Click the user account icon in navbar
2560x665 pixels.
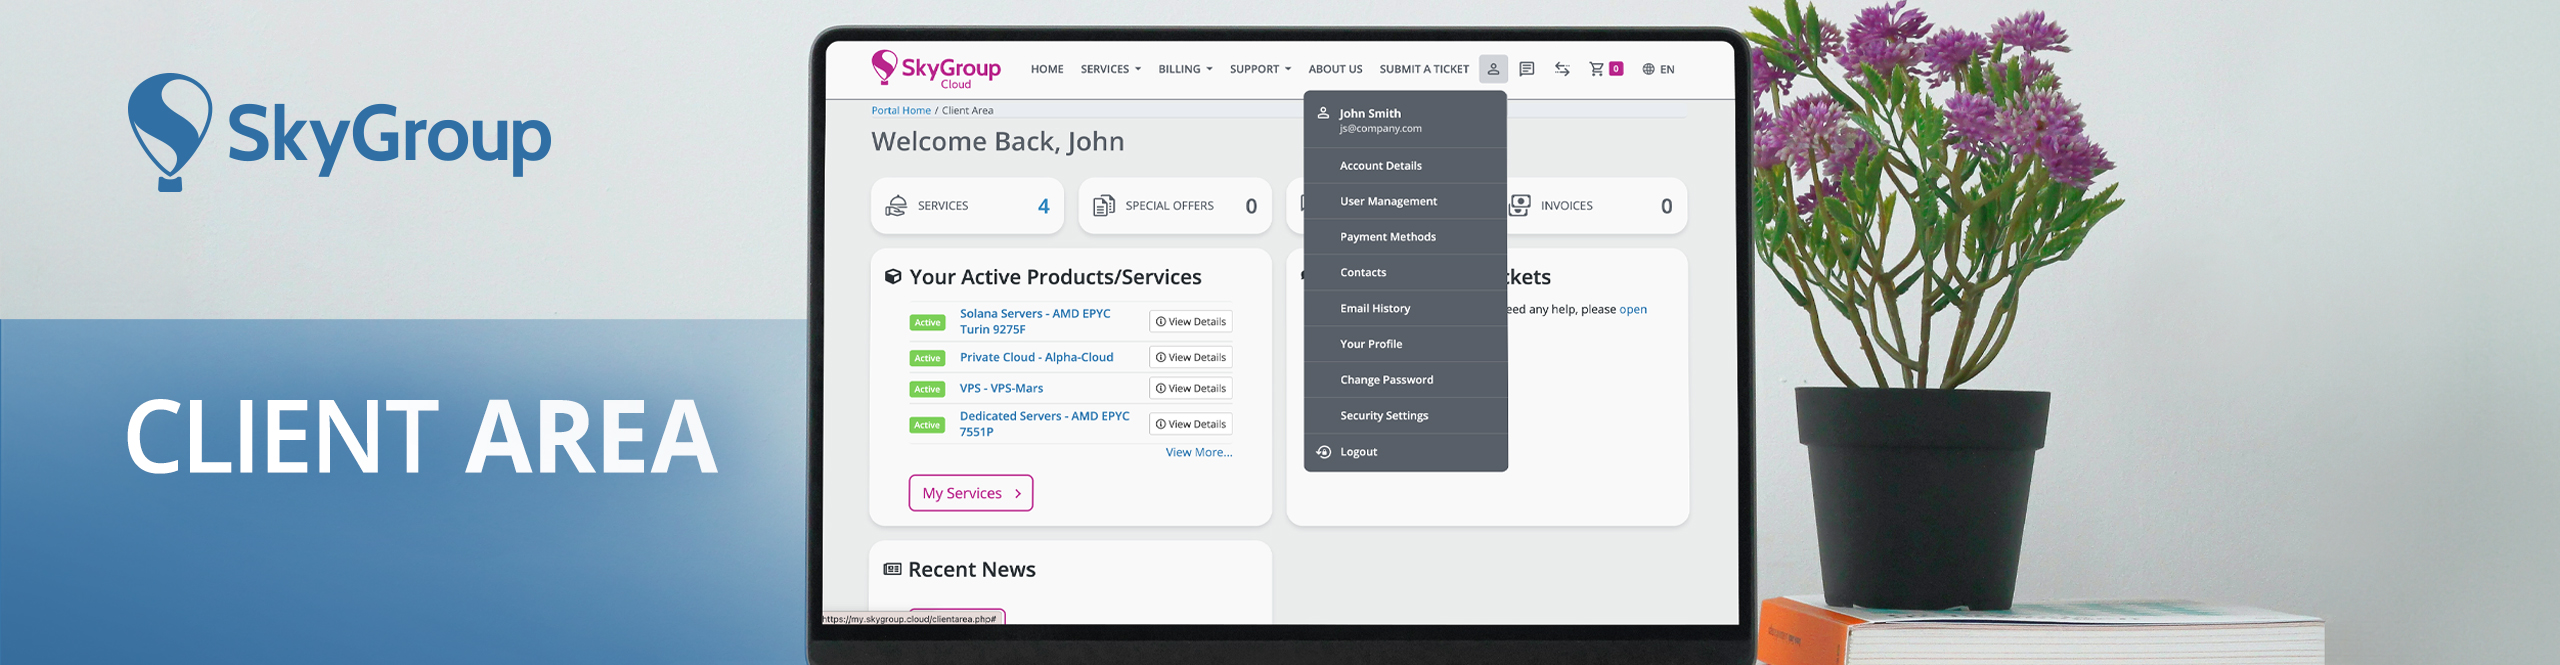(1492, 69)
